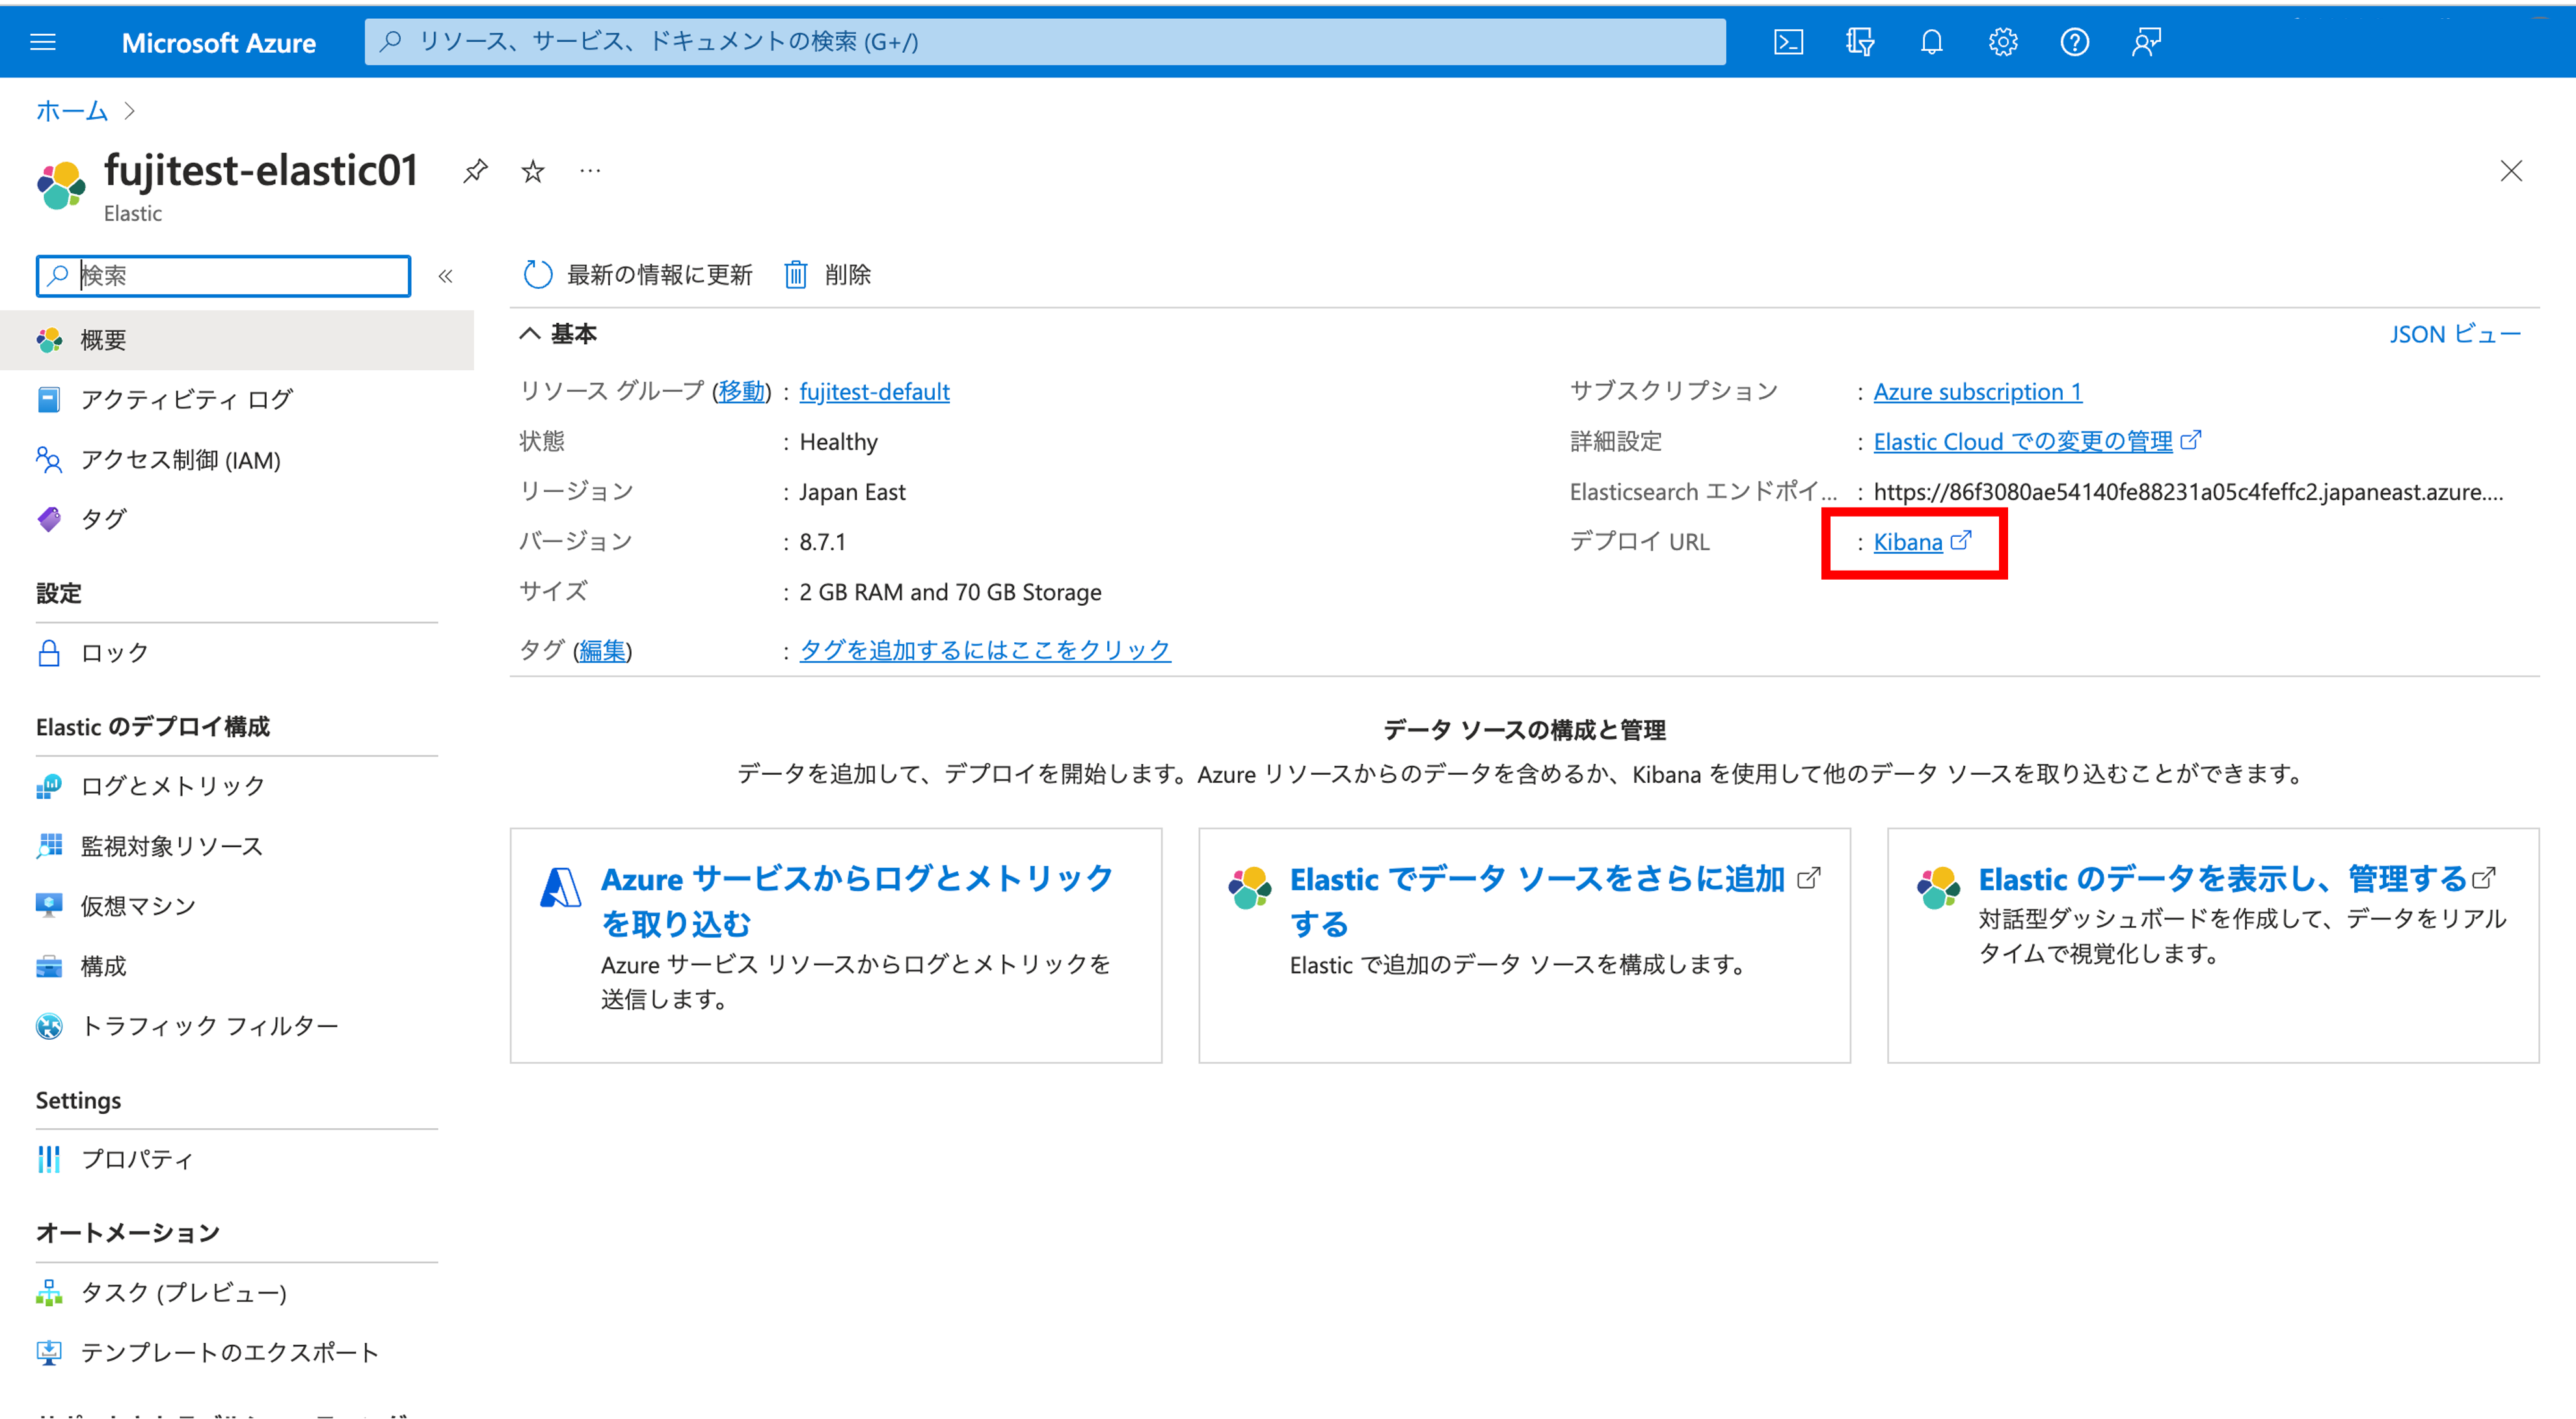Click タグを追加するにはここをクリック link

(984, 650)
